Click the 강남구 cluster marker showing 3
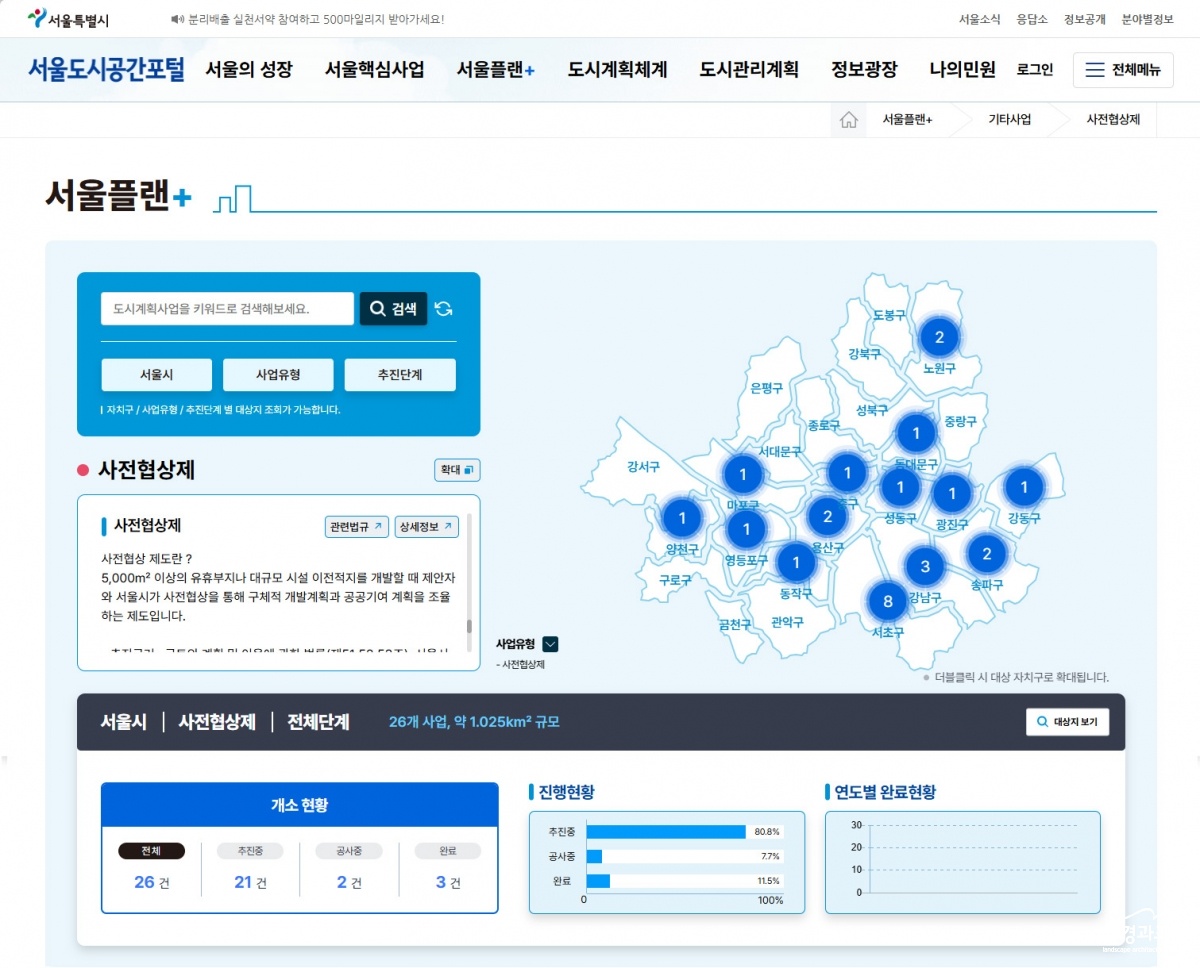1200x968 pixels. [925, 566]
